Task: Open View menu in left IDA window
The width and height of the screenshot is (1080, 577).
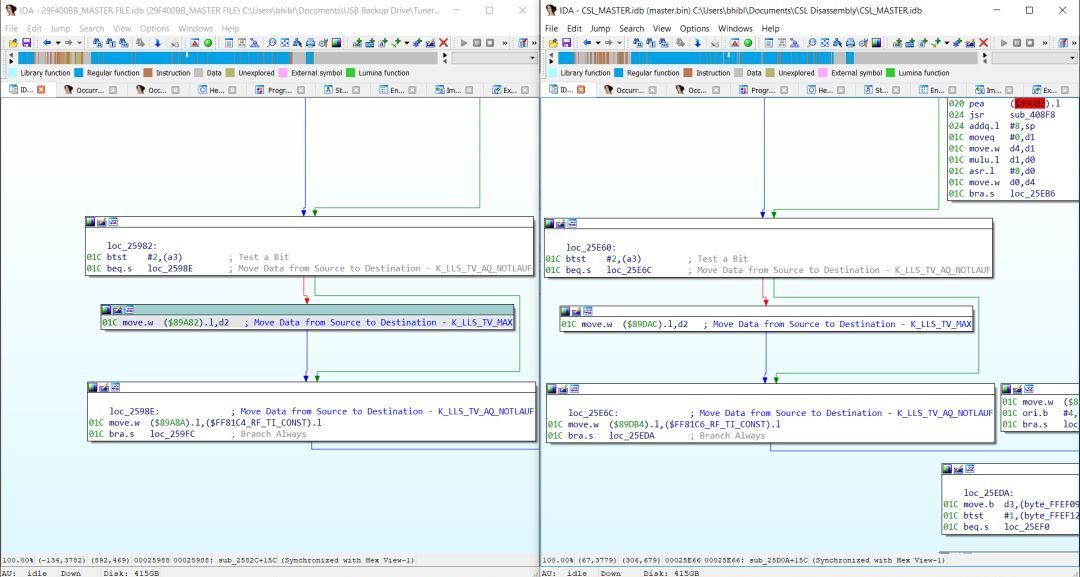Action: click(122, 28)
